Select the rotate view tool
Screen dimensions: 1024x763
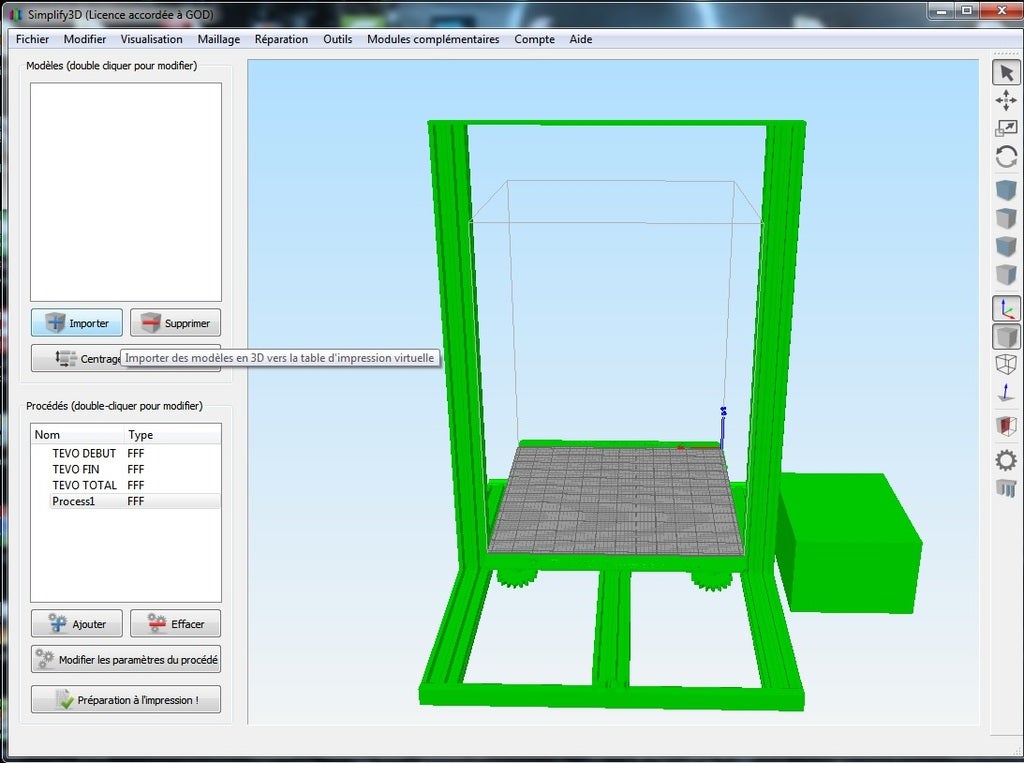(x=1006, y=157)
